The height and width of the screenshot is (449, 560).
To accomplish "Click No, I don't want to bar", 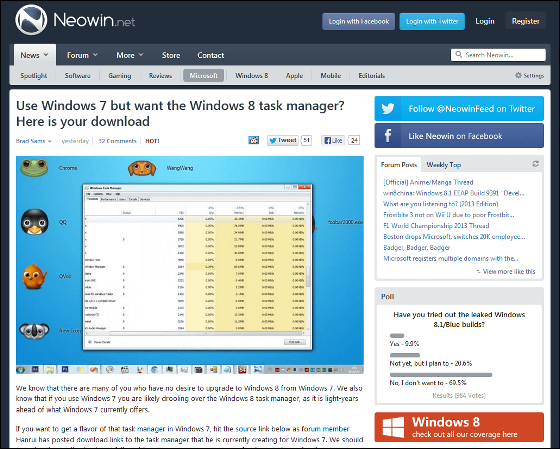I will (441, 375).
